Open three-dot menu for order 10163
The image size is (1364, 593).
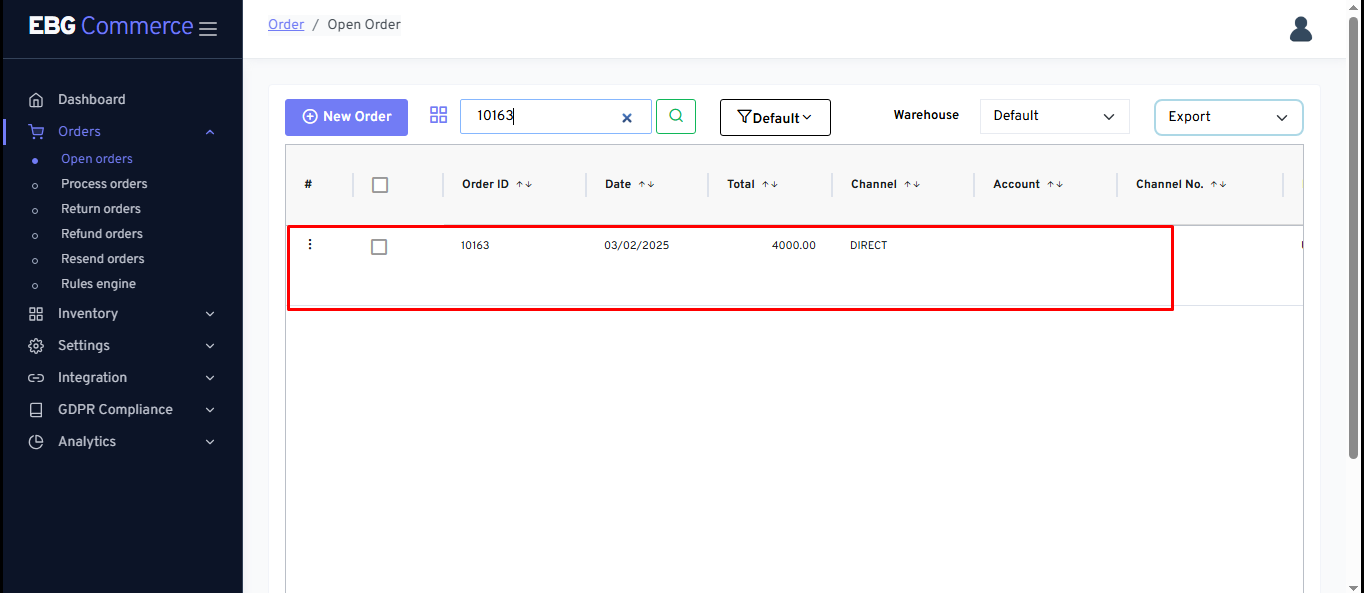310,245
